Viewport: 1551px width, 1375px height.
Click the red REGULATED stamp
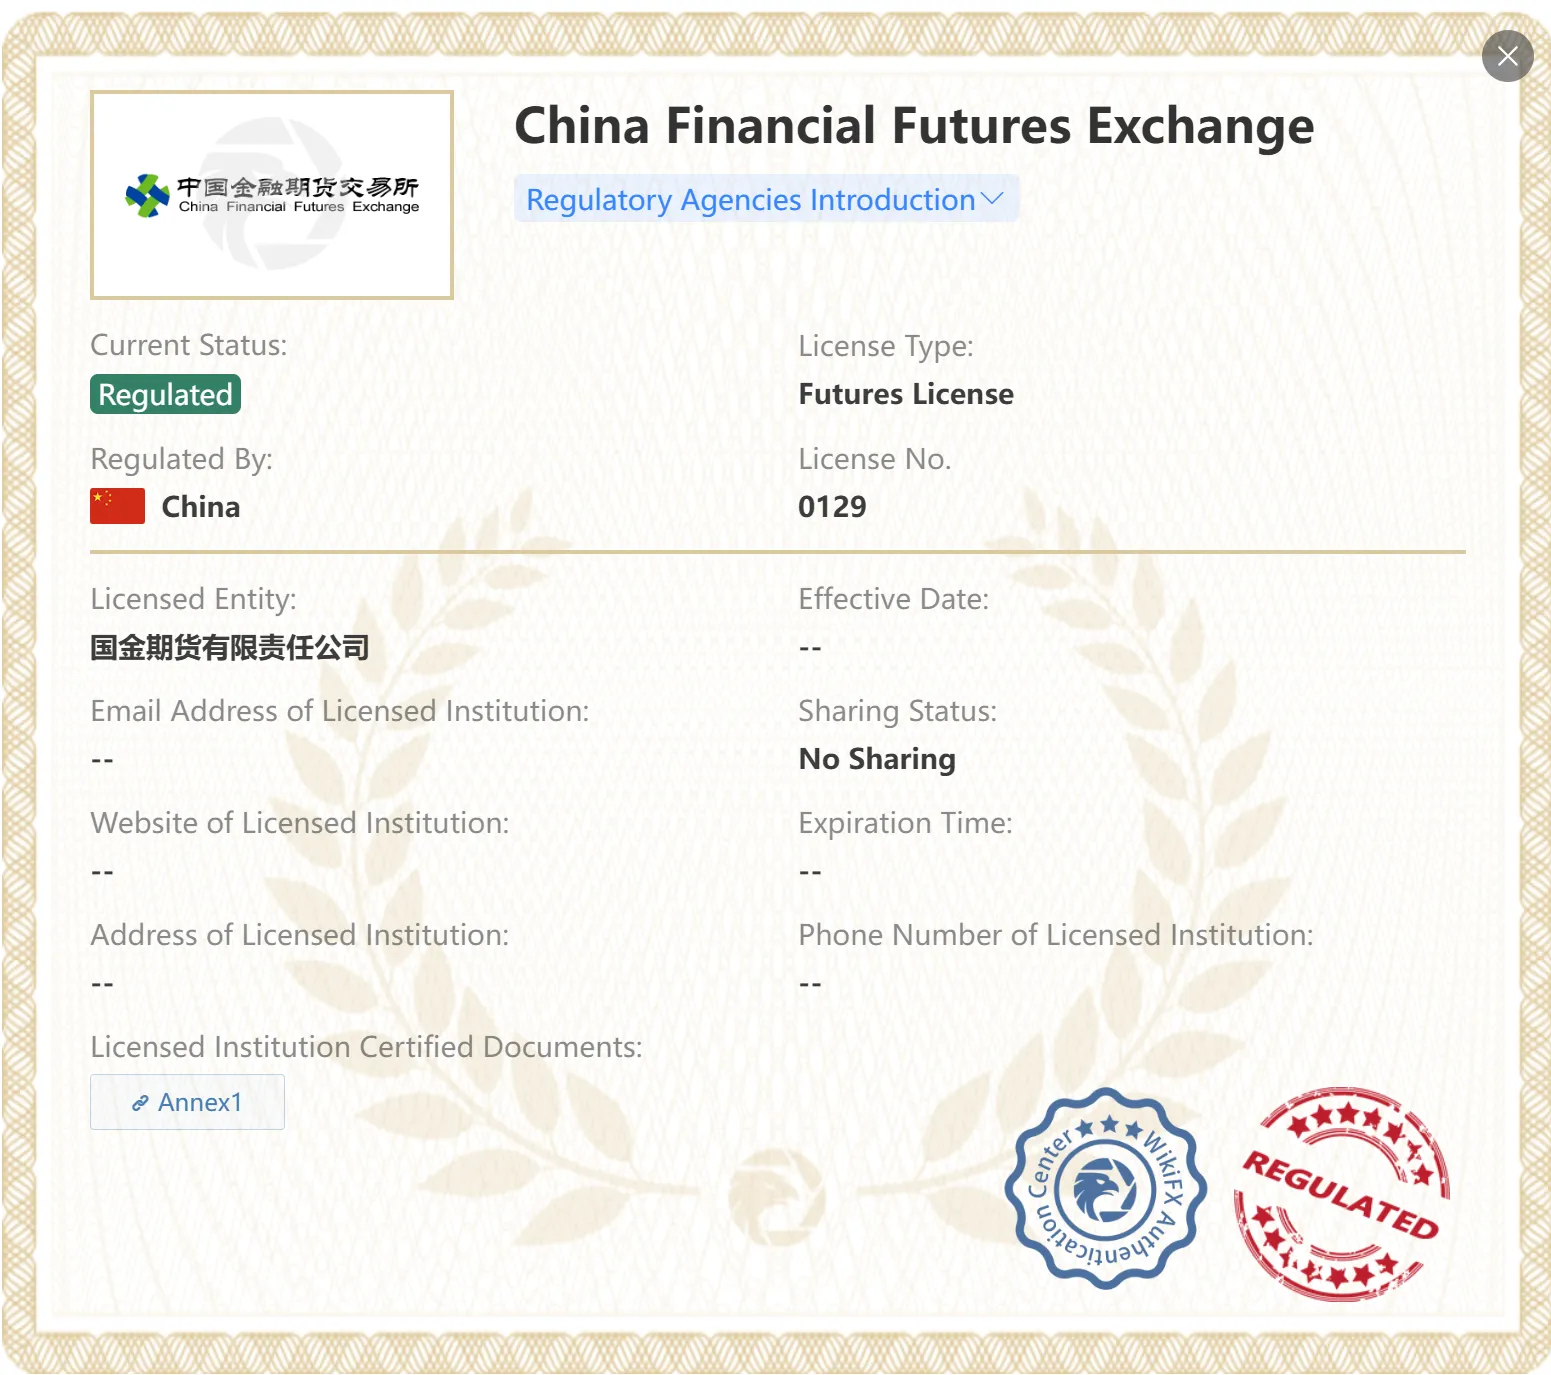(1342, 1194)
